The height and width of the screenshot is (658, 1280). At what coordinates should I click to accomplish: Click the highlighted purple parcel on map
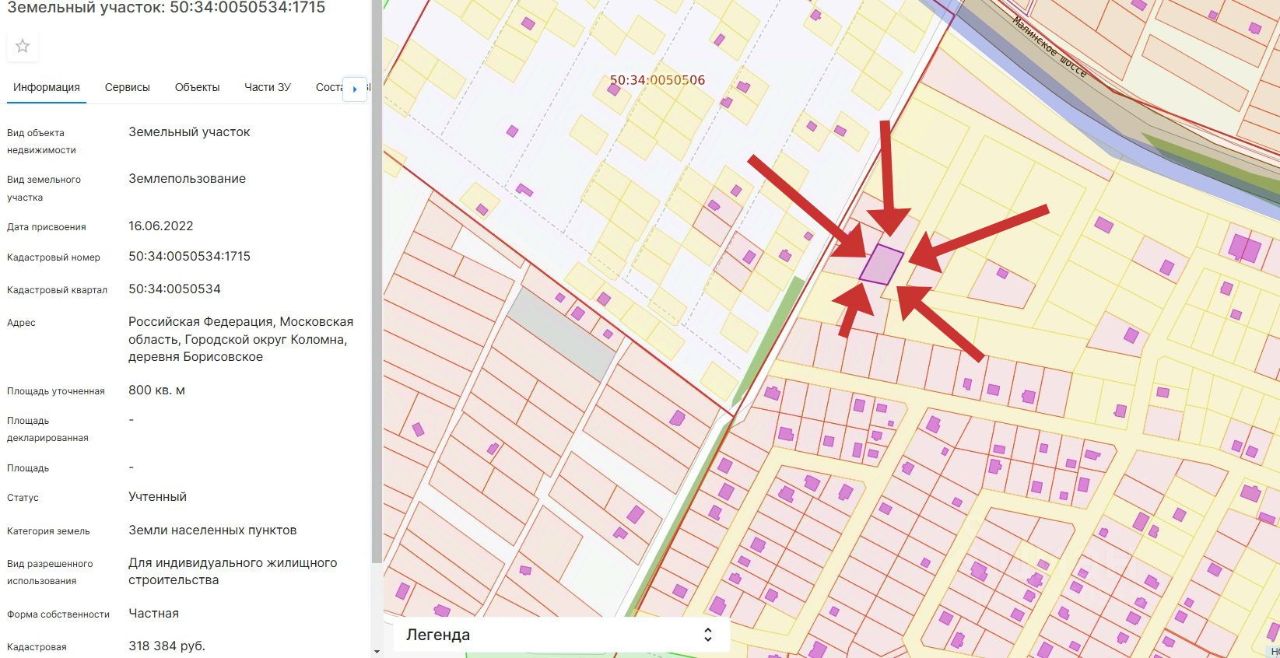tap(882, 265)
